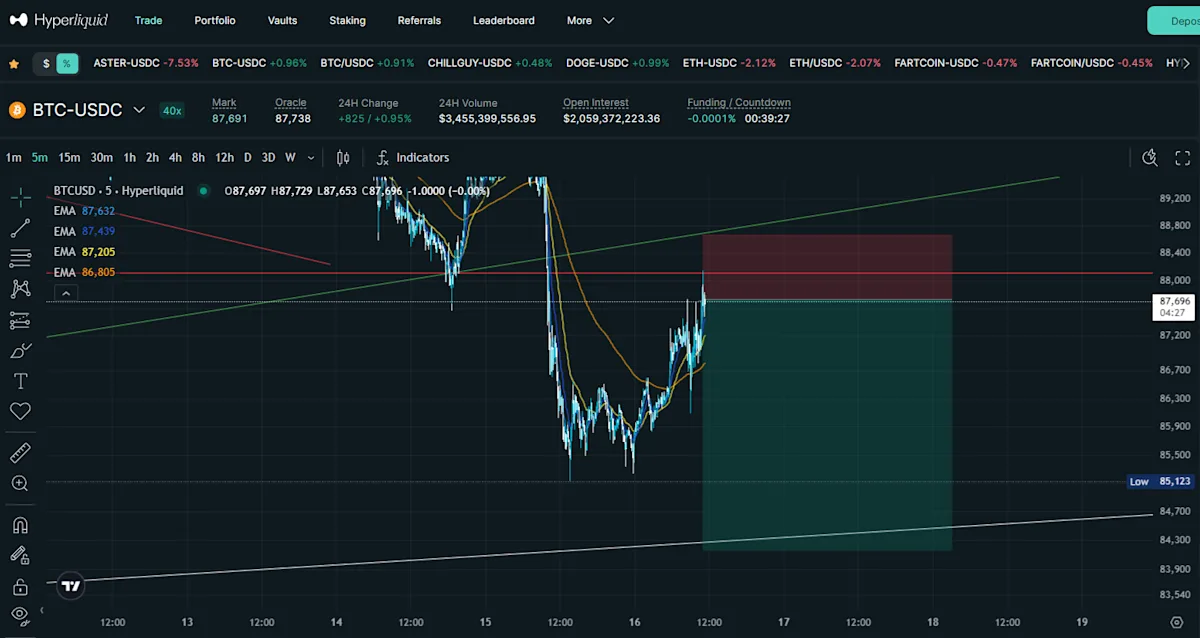Collapse the indicator legend
The height and width of the screenshot is (638, 1200).
[x=65, y=293]
